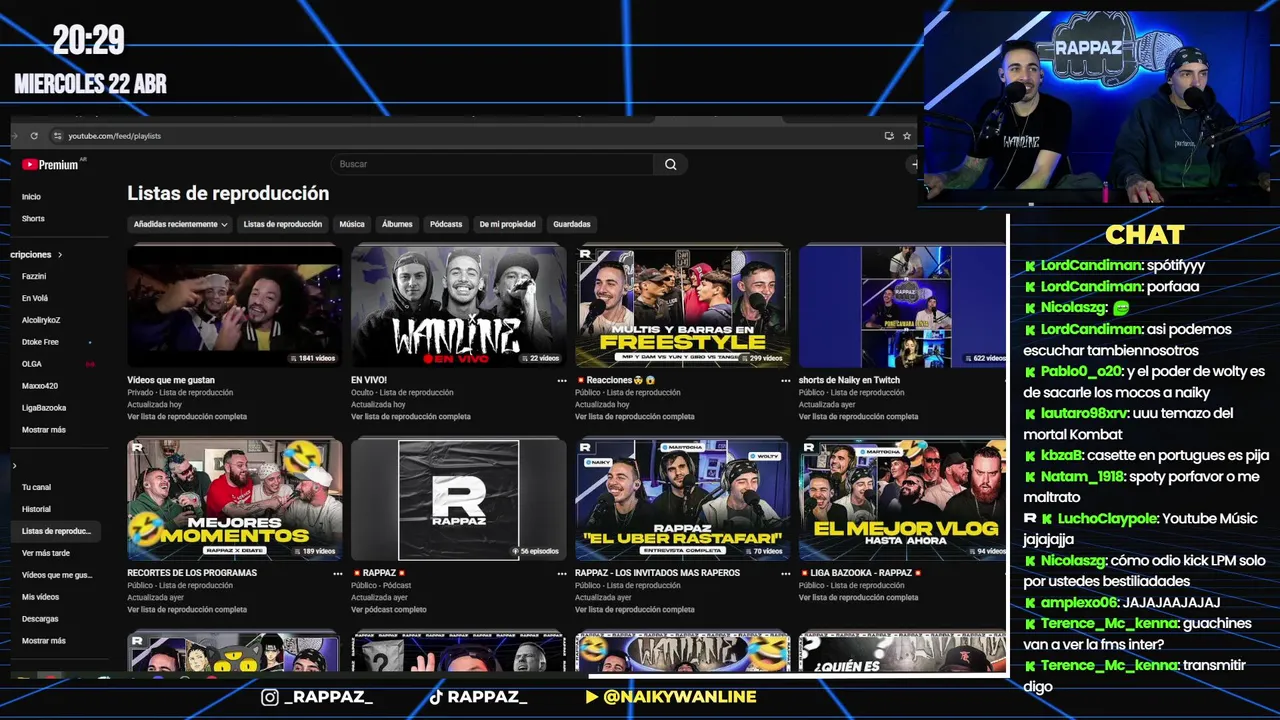Open the AlcolirykoZ subscription channel

point(41,320)
